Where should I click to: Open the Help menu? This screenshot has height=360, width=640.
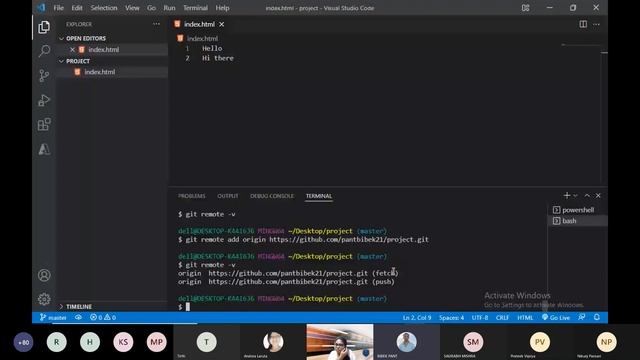tap(222, 8)
